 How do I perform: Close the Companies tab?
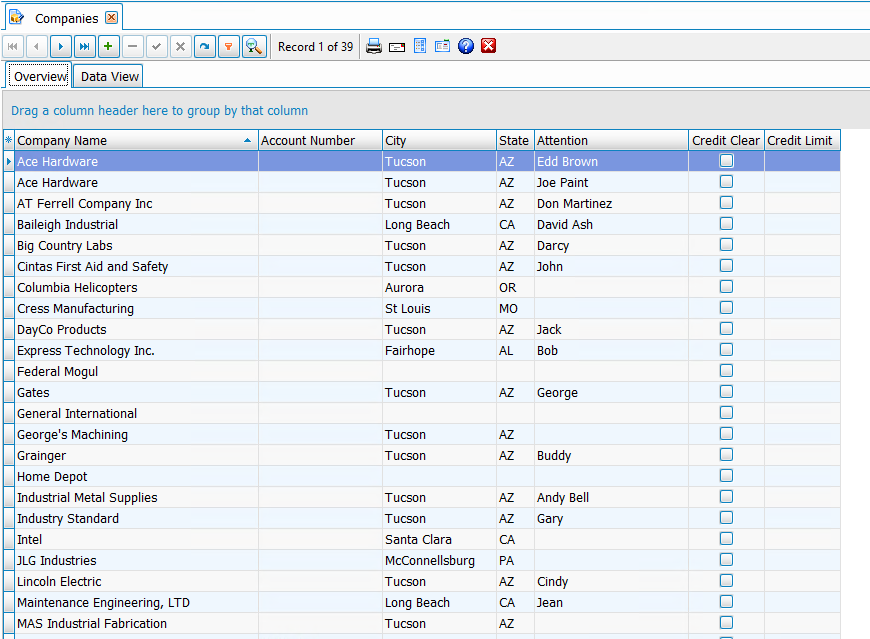(112, 18)
